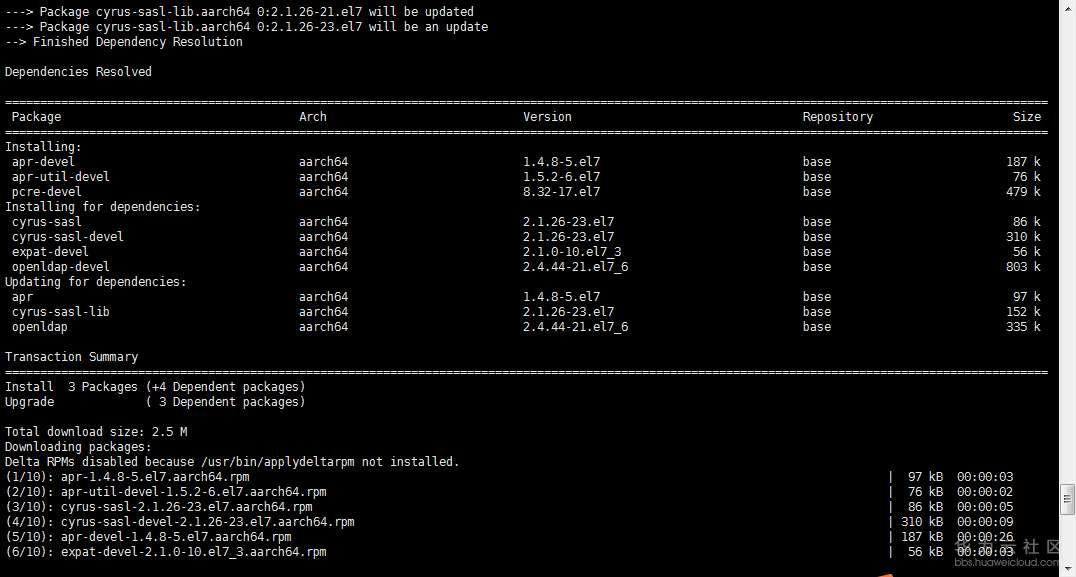Image resolution: width=1076 pixels, height=577 pixels.
Task: Click the (1/10) apr rpm download line
Action: click(x=127, y=477)
